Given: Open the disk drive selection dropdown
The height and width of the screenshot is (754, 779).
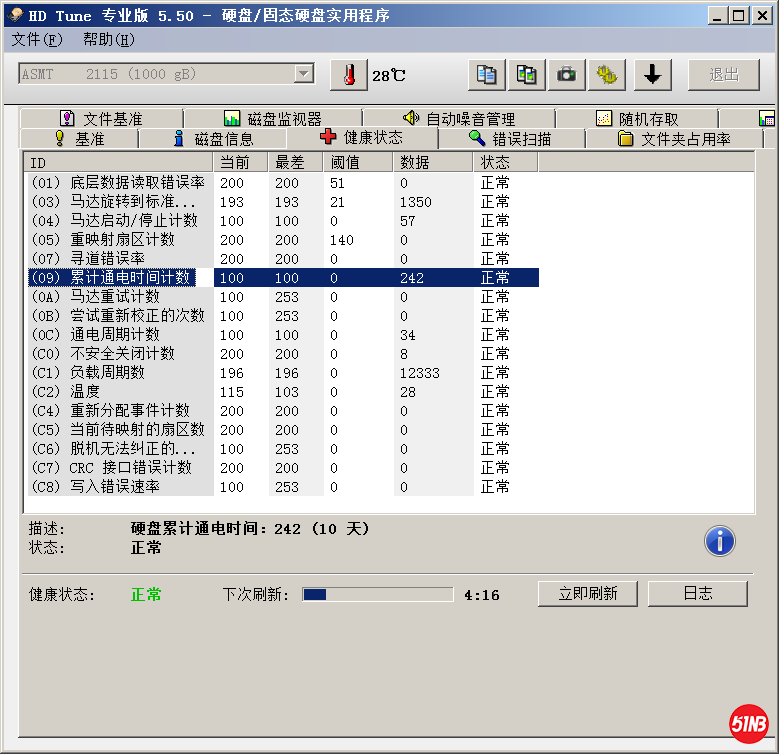Looking at the screenshot, I should point(304,75).
